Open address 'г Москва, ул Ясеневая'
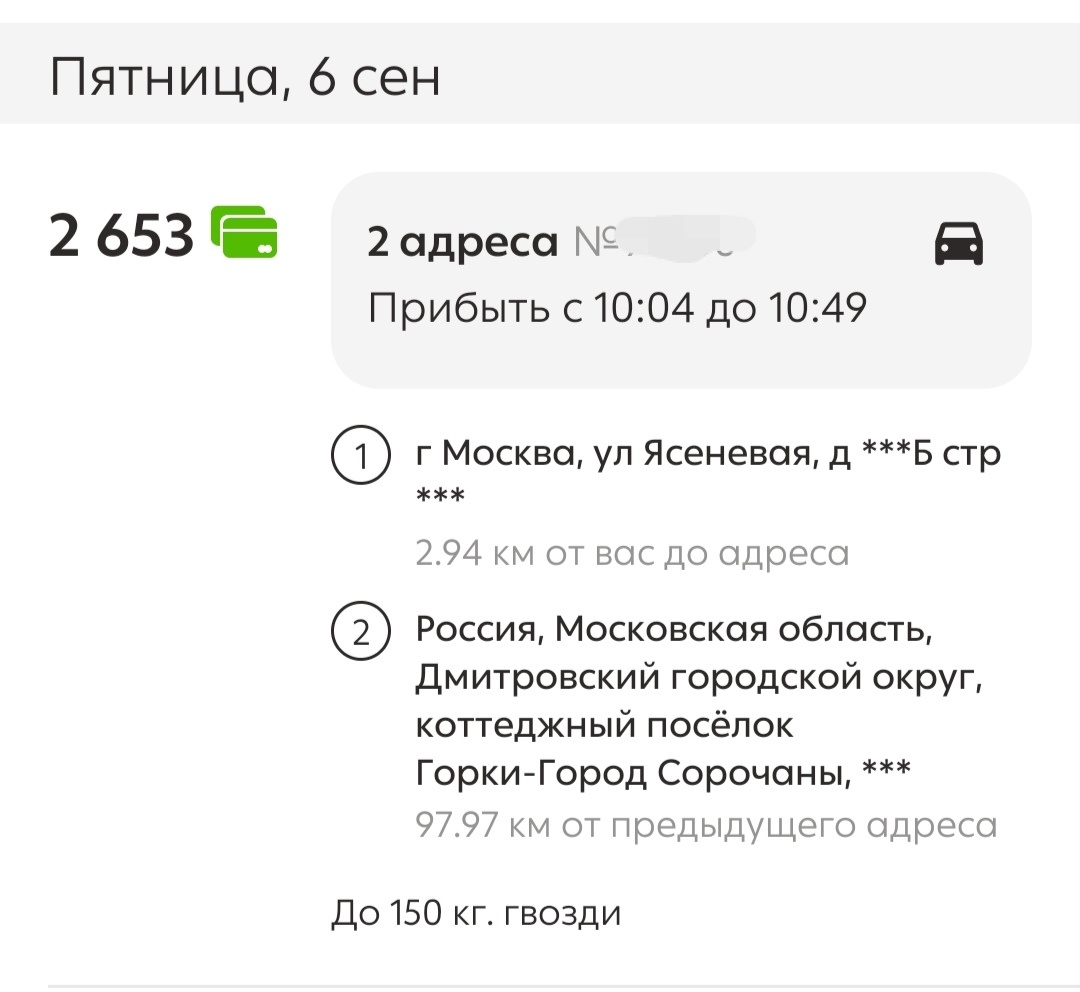The image size is (1080, 992). [708, 474]
